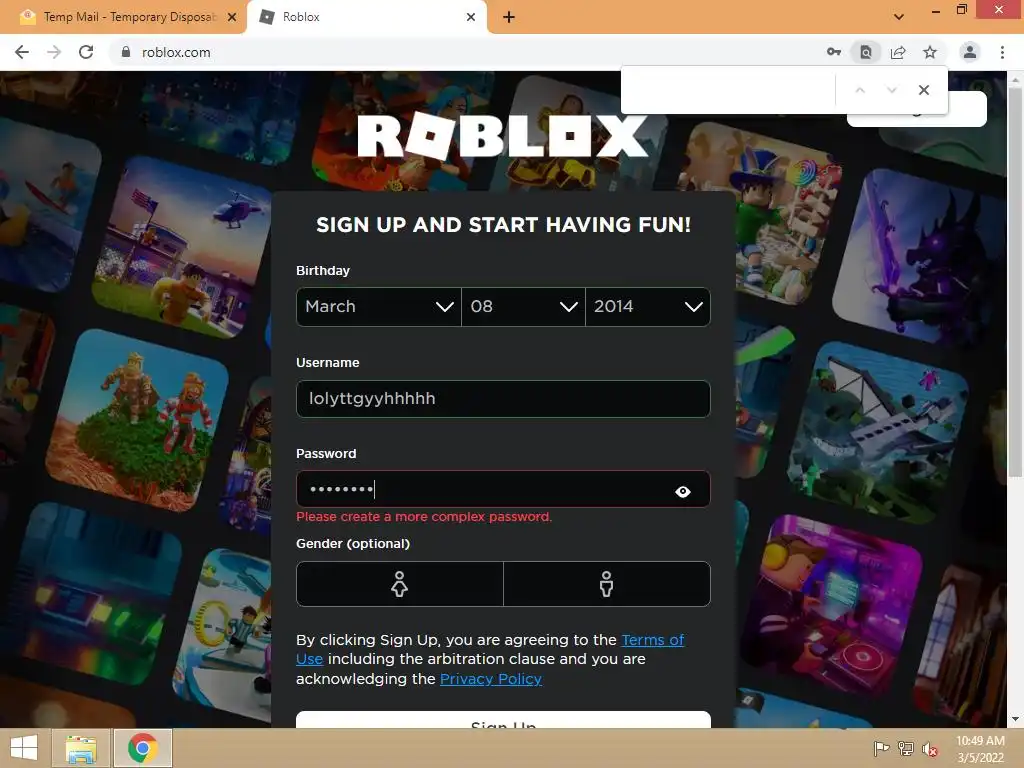Click the sign-up heading text
1024x768 pixels.
click(x=503, y=225)
